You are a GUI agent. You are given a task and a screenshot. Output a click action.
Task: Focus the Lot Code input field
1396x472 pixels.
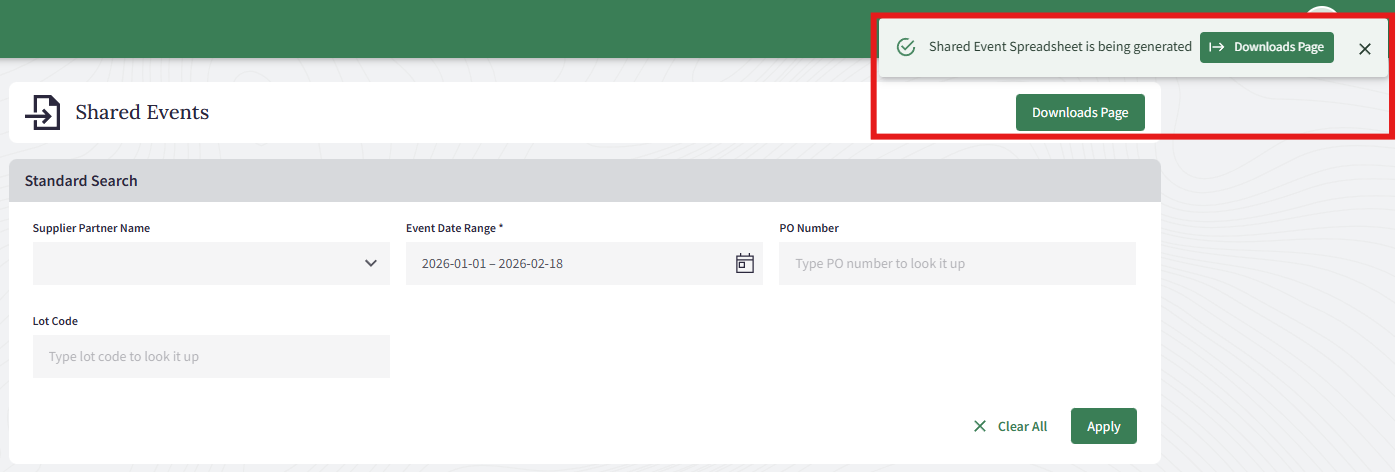211,356
